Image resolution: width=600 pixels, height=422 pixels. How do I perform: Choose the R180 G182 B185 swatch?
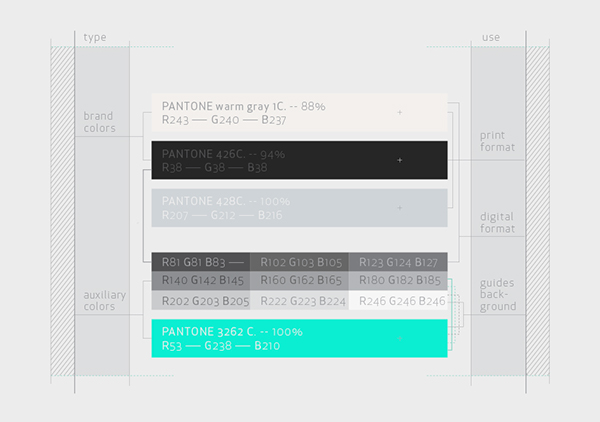[x=398, y=281]
